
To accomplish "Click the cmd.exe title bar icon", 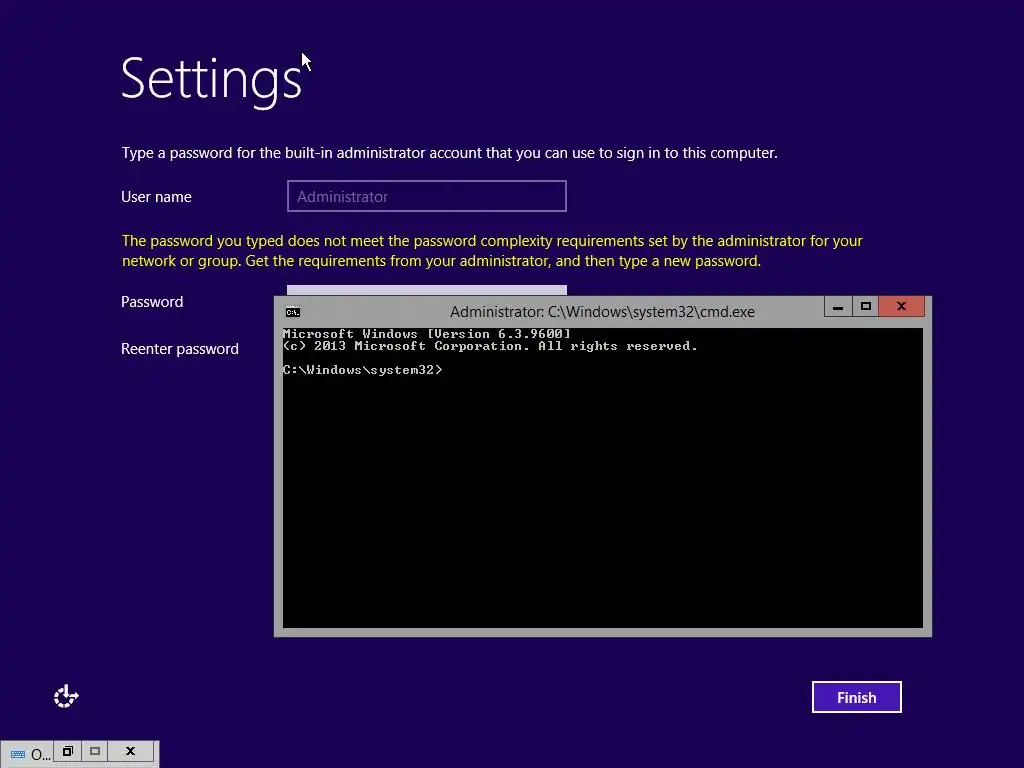I will 293,312.
